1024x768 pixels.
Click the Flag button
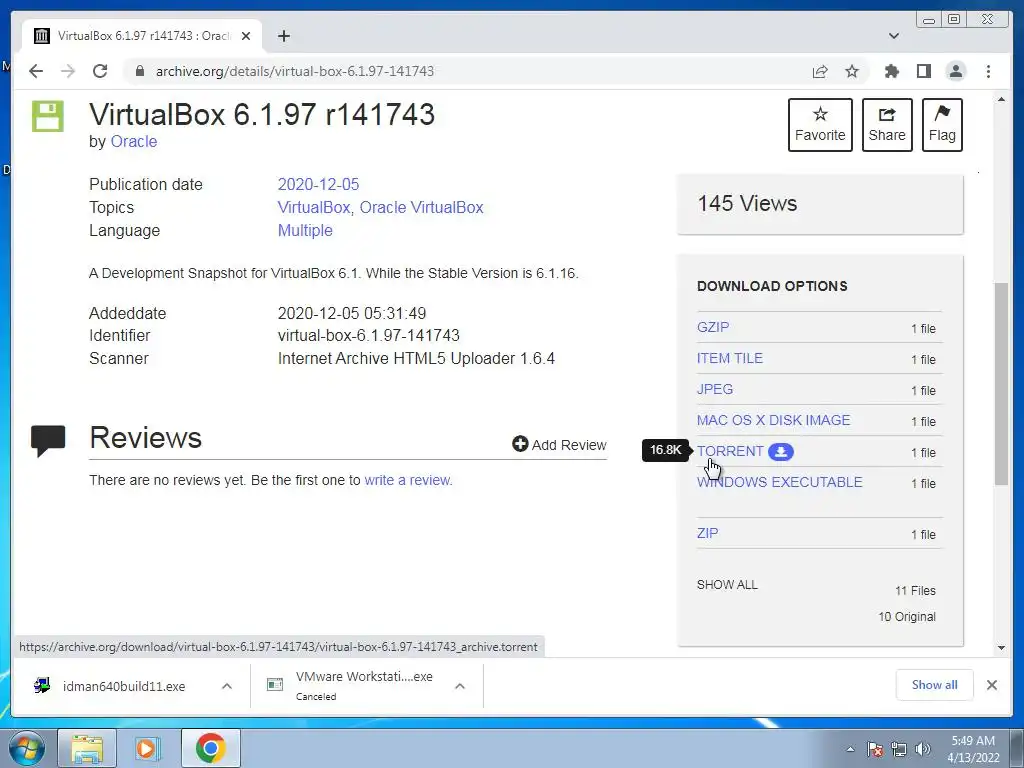tap(942, 125)
